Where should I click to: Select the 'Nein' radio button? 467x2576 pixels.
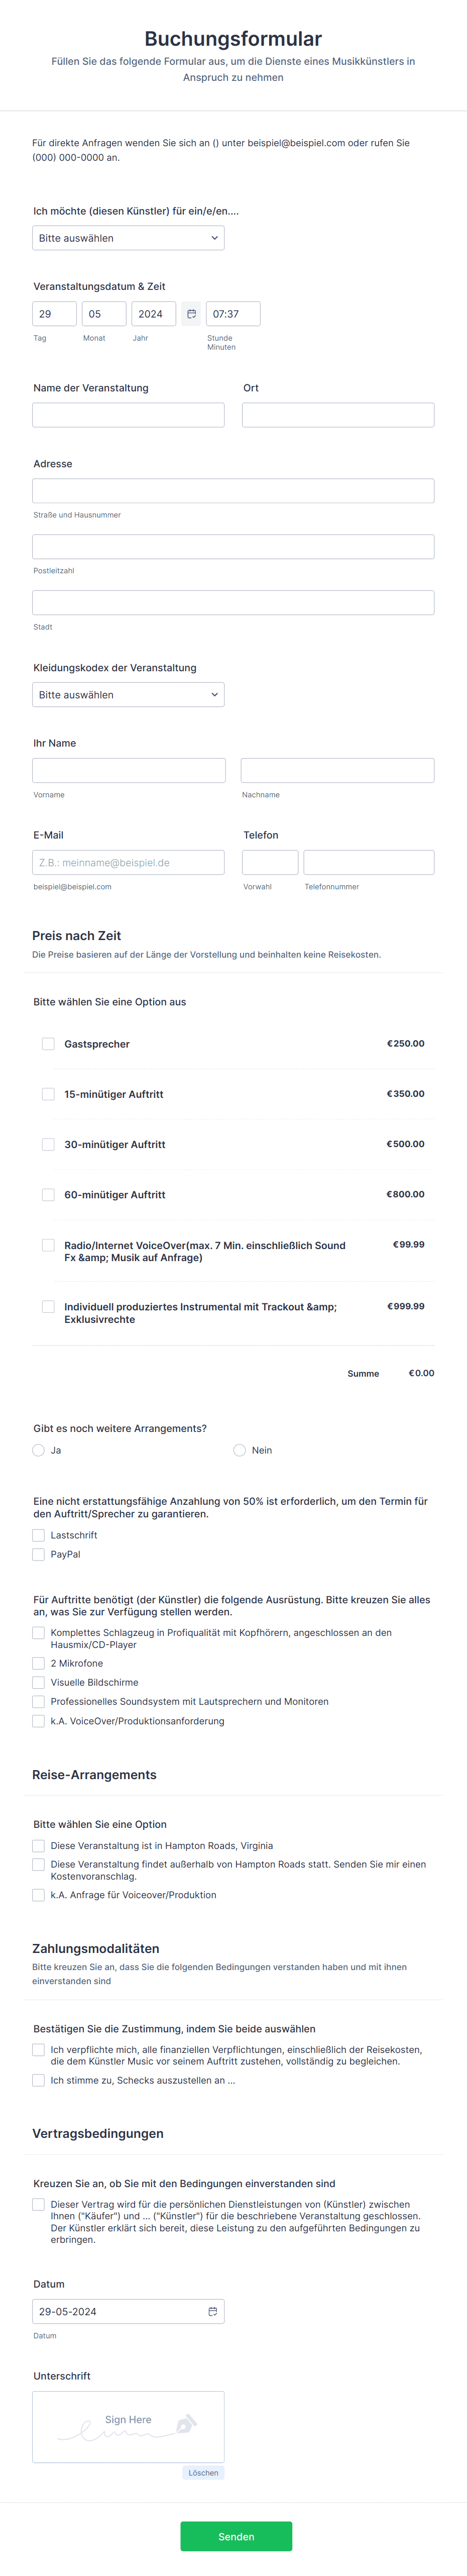click(240, 1450)
